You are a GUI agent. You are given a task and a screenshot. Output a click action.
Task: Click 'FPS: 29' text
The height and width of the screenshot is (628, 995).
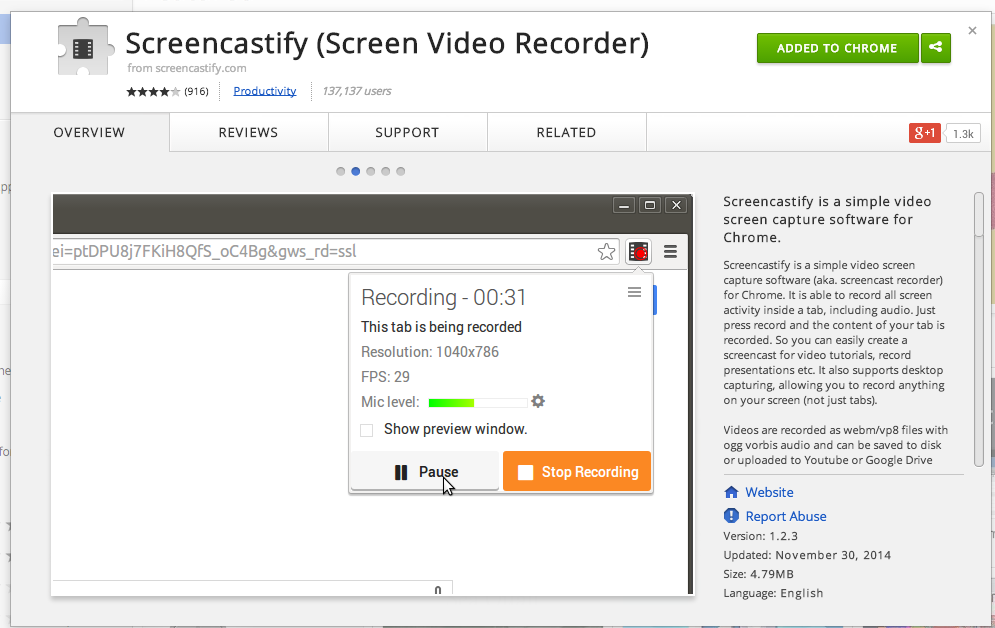pos(385,377)
